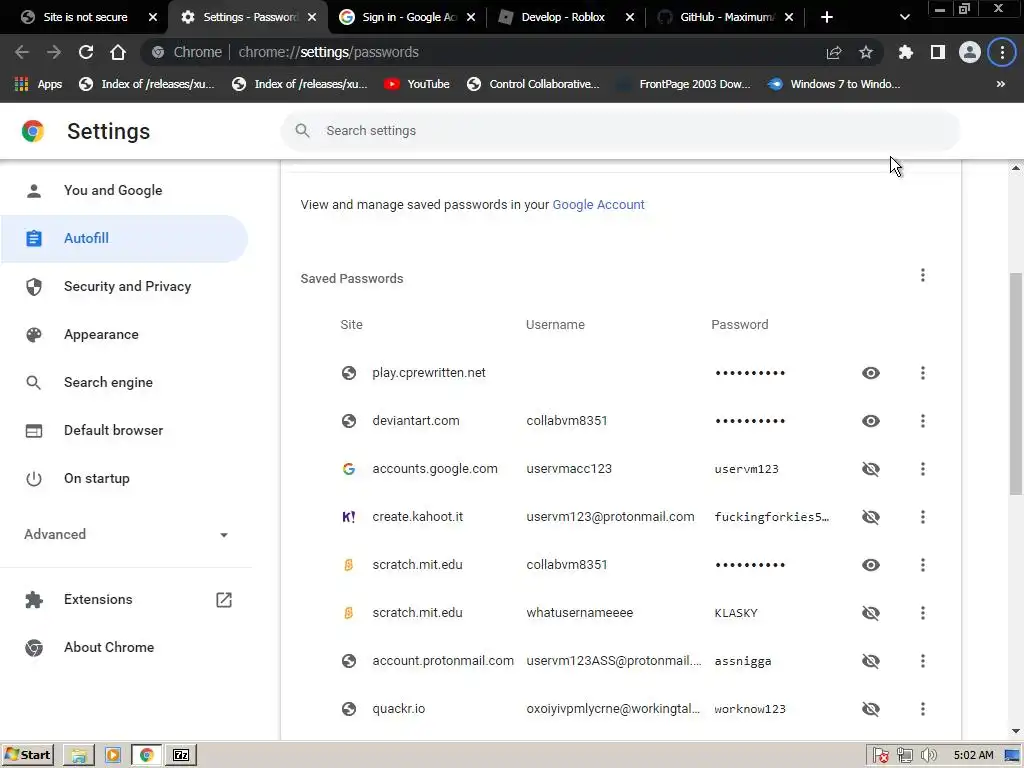
Task: Go forward with the forward arrow
Action: (54, 52)
